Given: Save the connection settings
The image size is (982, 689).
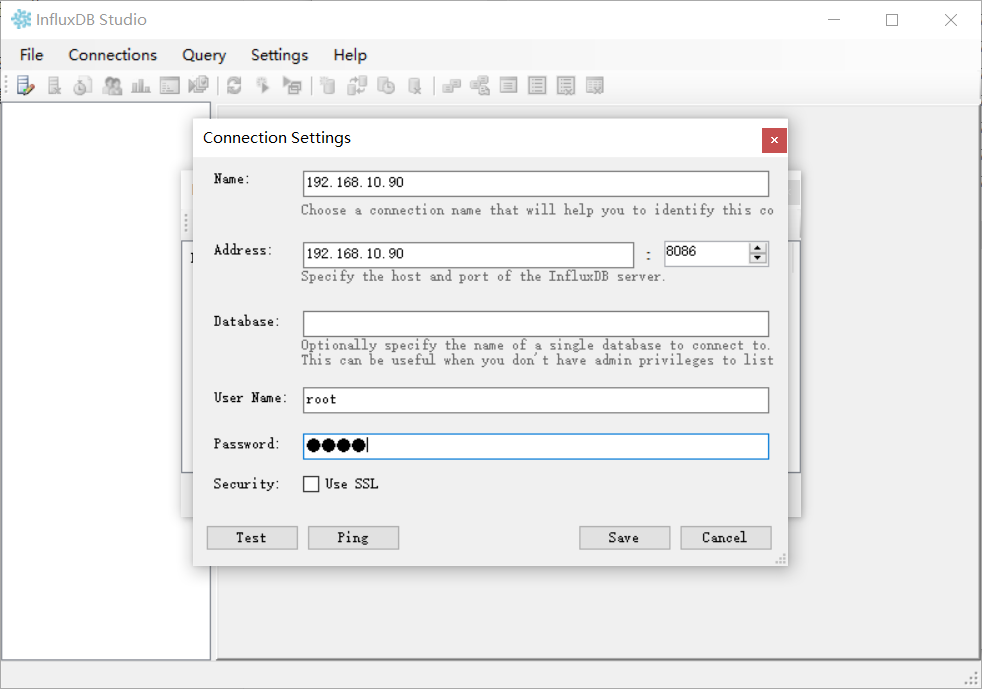Looking at the screenshot, I should click(x=624, y=537).
